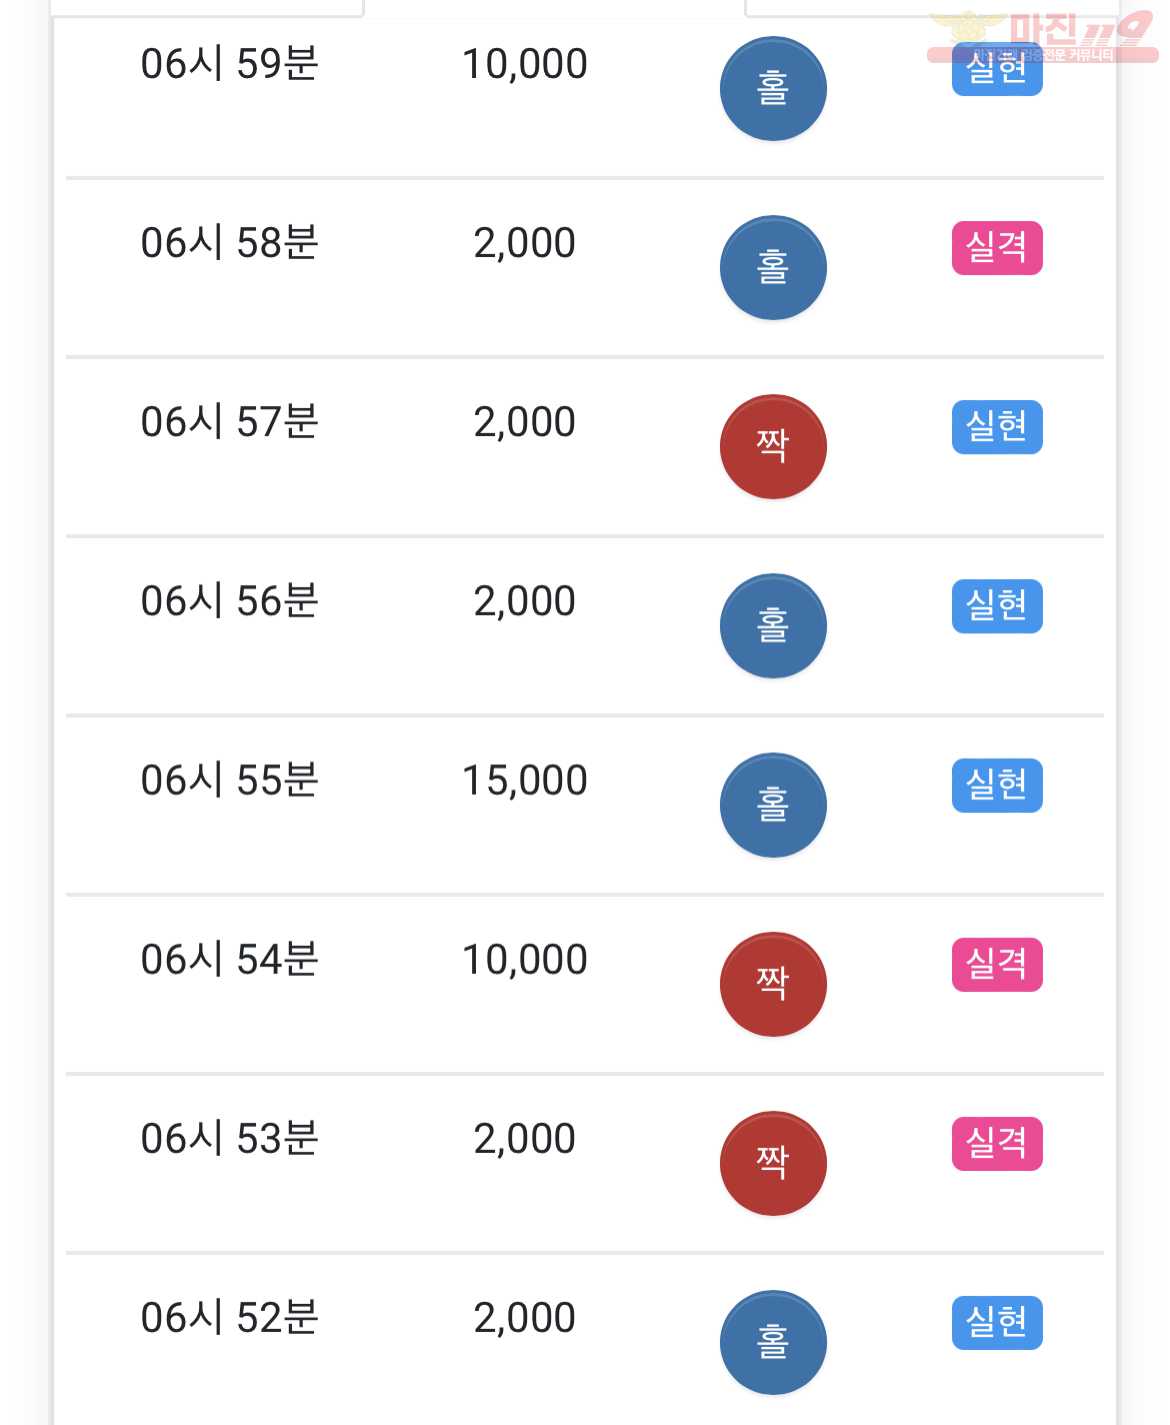Click the 15,000 amount in the 06시 55분 row
Viewport: 1170px width, 1425px height.
pos(525,781)
